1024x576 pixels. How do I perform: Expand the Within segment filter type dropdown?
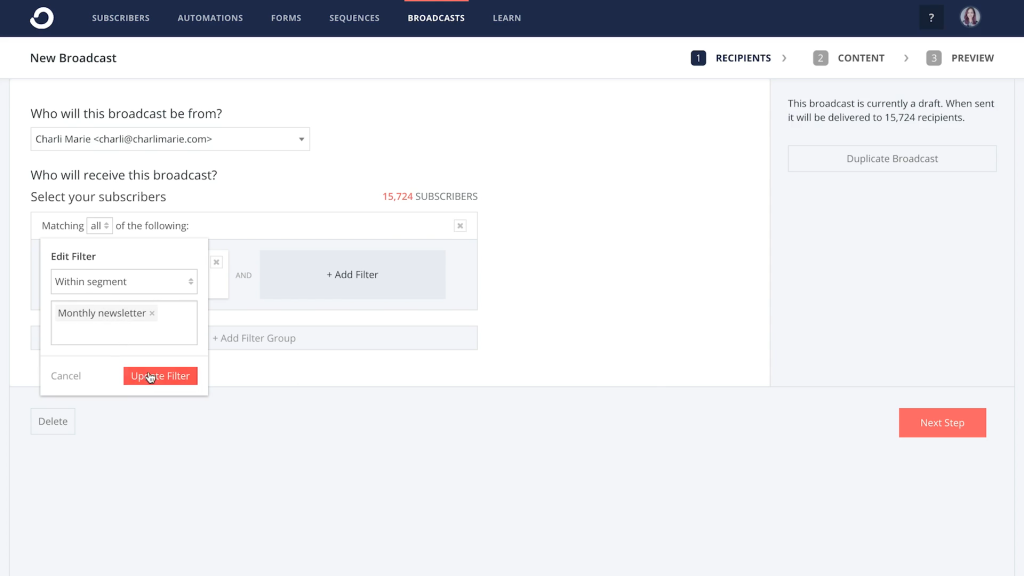pos(124,282)
